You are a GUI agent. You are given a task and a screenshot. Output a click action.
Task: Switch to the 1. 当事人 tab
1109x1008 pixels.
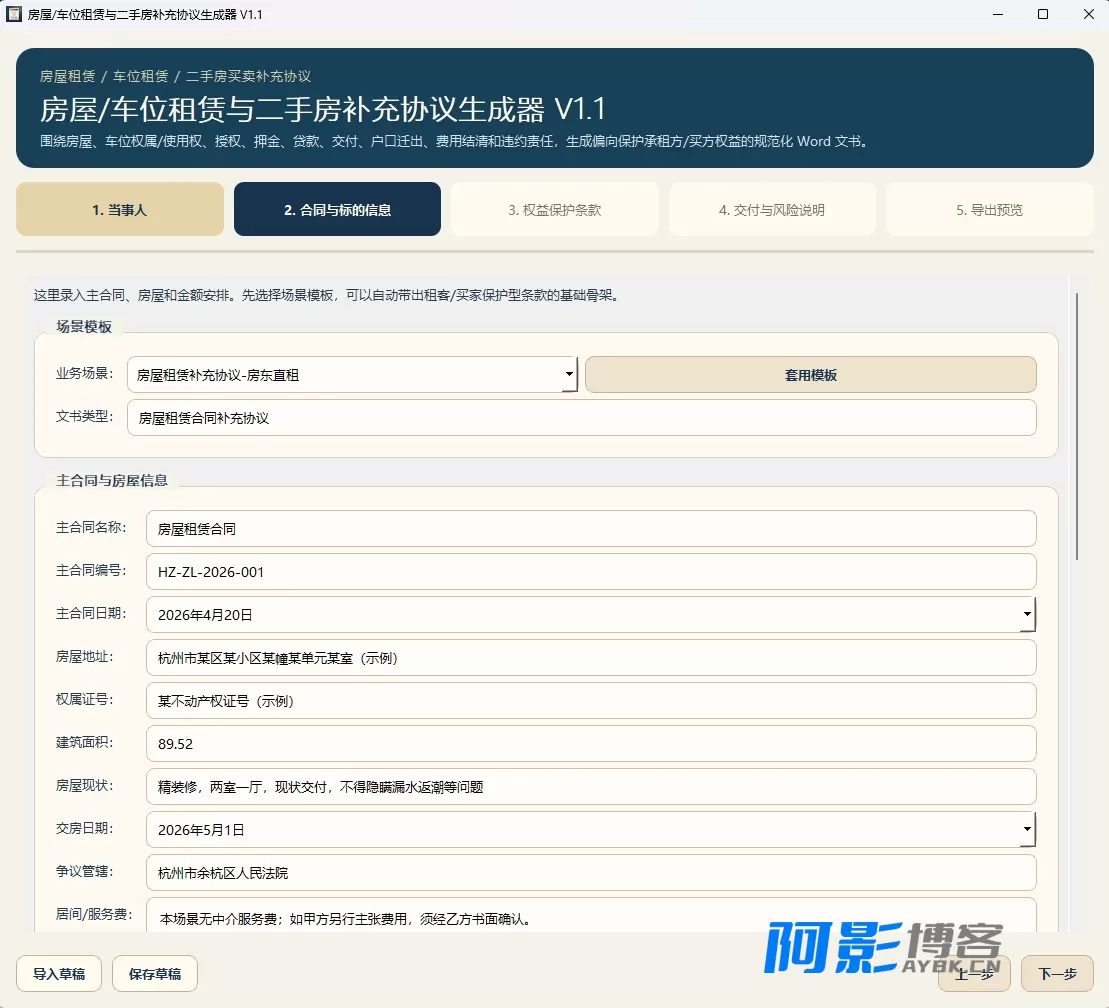(120, 209)
